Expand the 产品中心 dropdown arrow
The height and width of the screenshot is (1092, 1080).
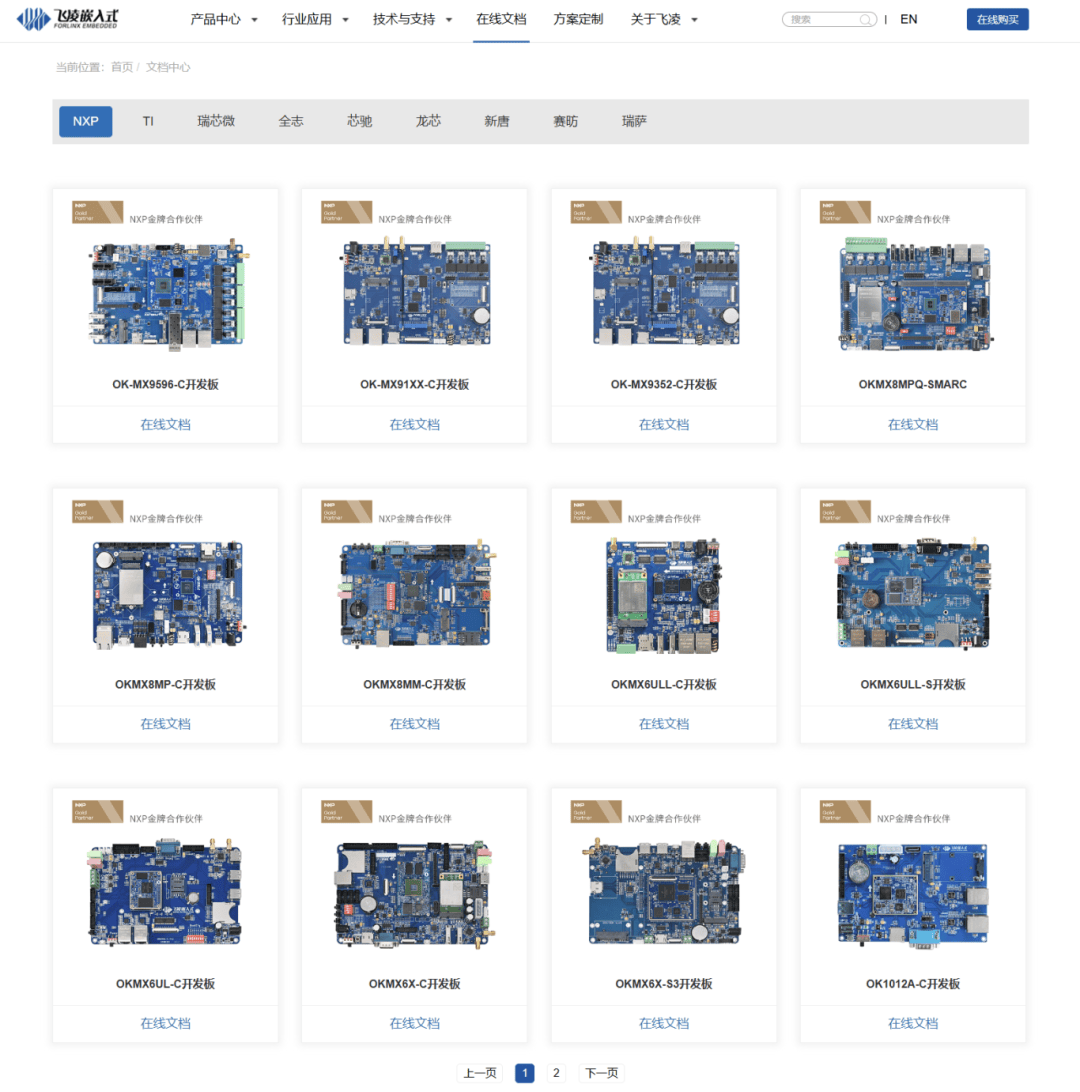point(254,20)
